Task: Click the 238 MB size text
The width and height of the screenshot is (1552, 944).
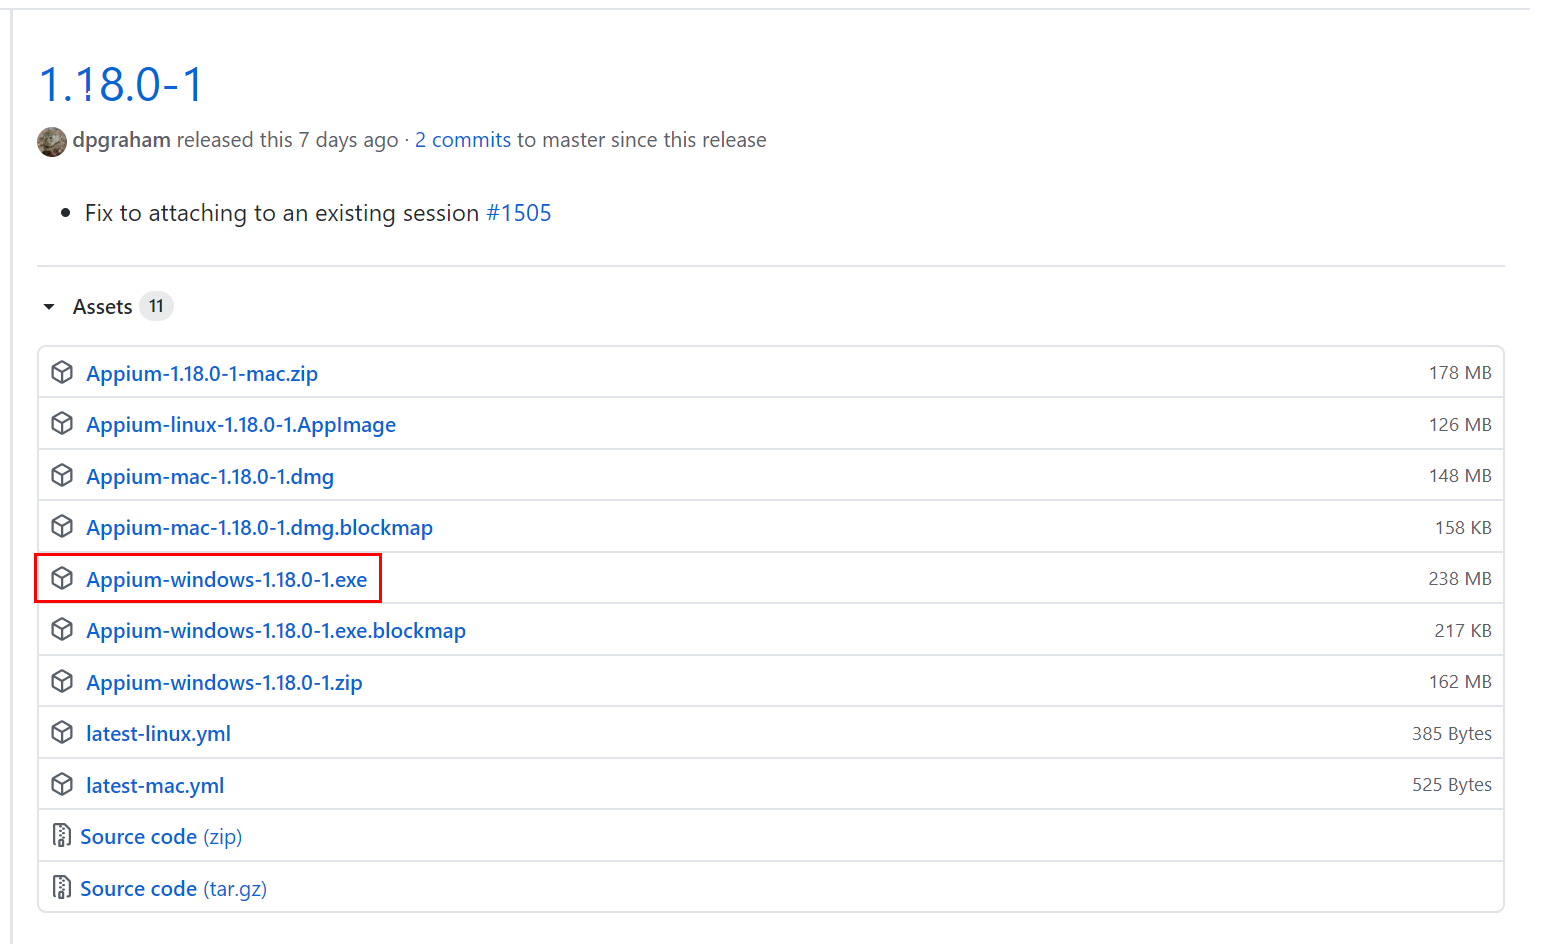Action: (x=1460, y=579)
